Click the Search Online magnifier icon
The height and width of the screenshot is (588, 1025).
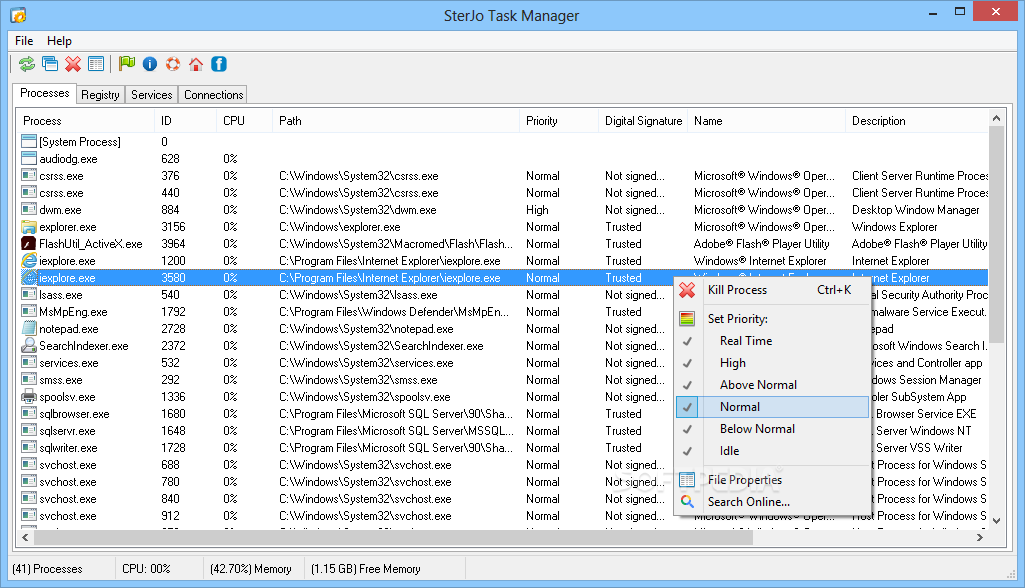(x=687, y=502)
